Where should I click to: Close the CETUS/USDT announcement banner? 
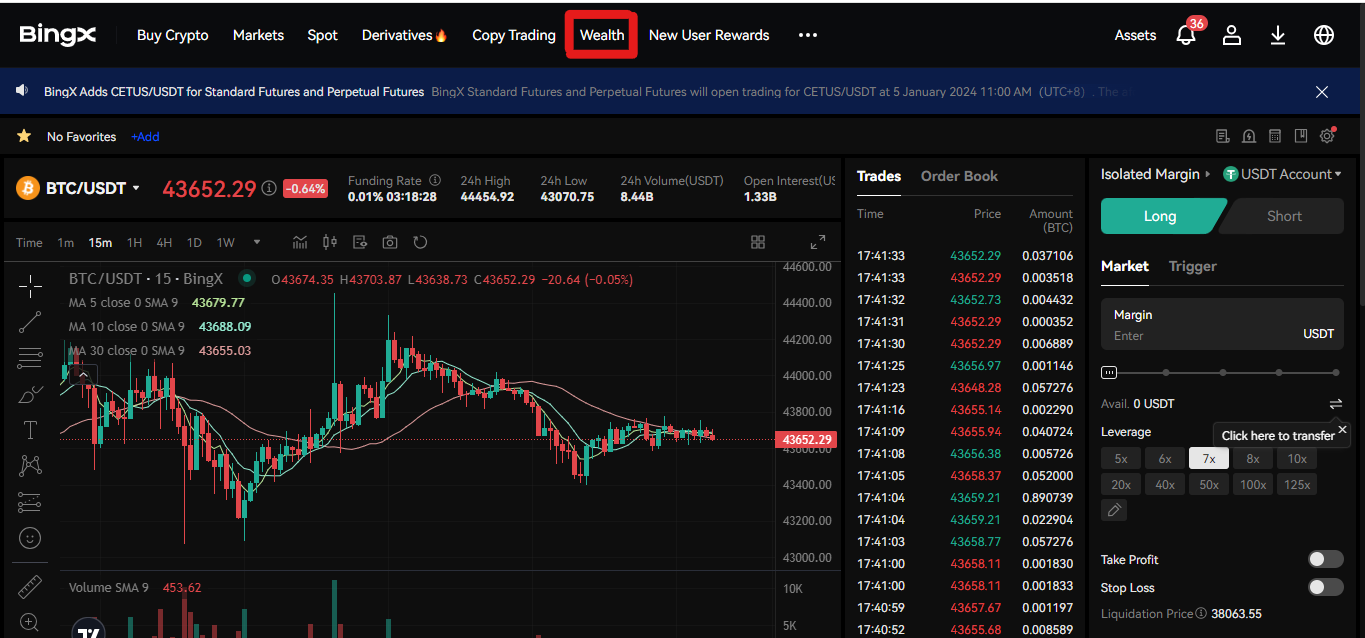pos(1322,92)
